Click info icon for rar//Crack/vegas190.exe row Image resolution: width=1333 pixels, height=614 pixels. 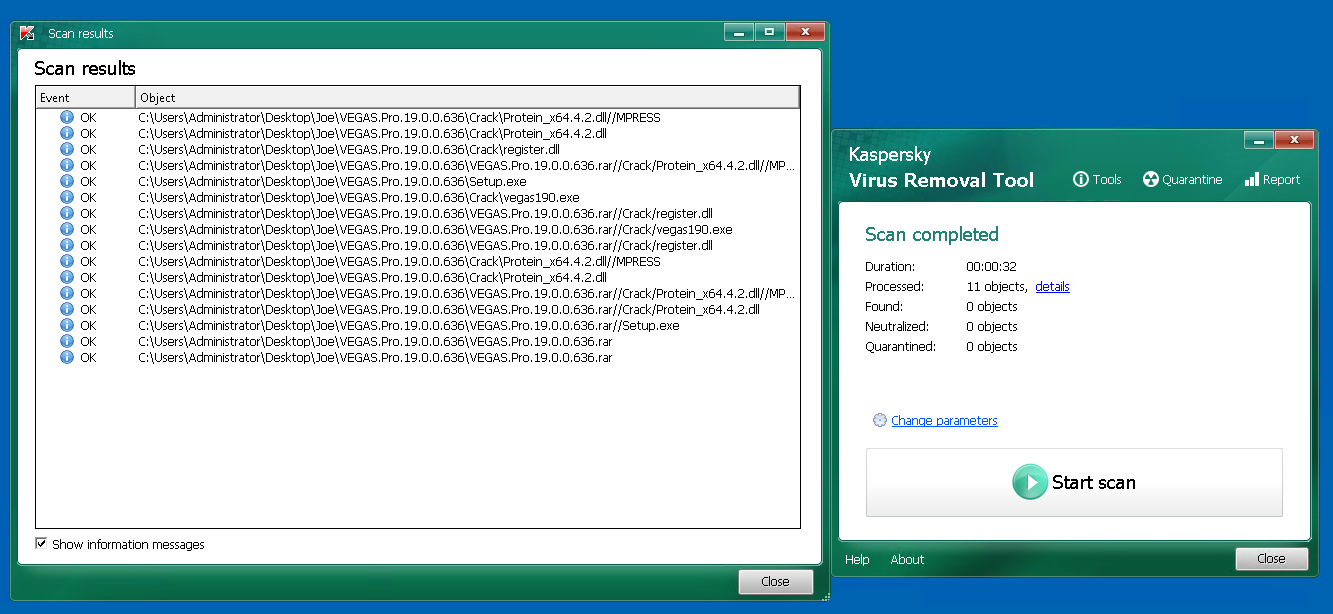click(x=67, y=229)
